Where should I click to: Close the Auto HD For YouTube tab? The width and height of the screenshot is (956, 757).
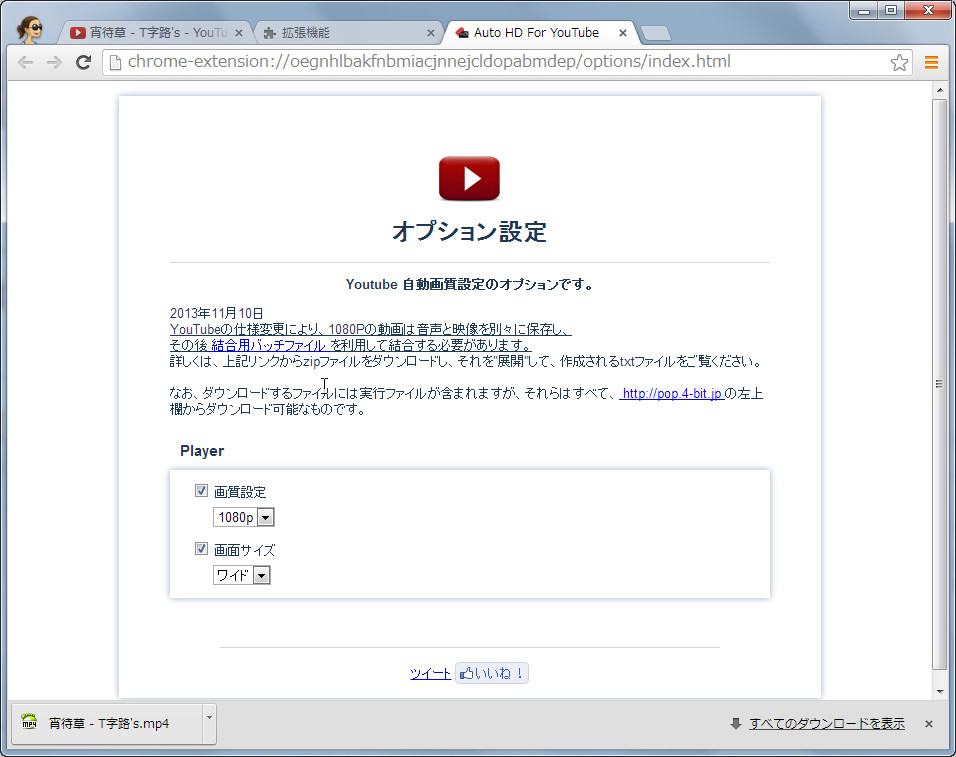click(x=622, y=33)
